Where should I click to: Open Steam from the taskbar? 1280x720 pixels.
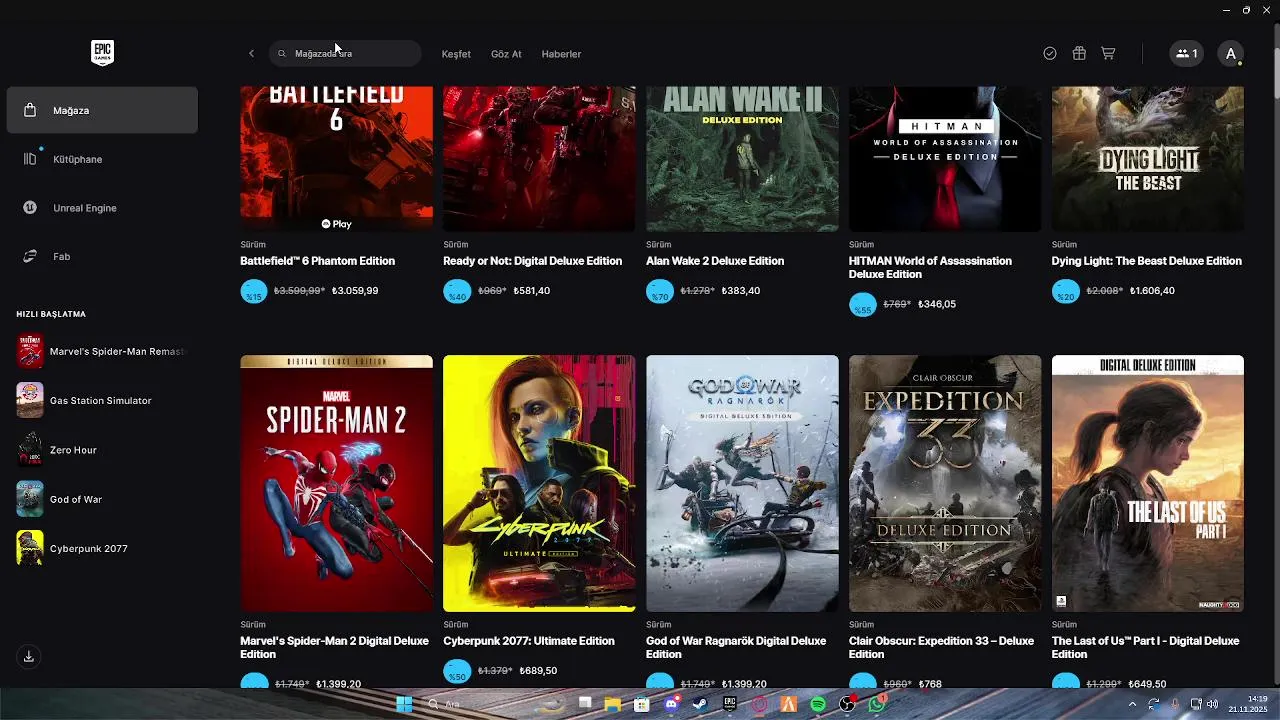coord(700,705)
